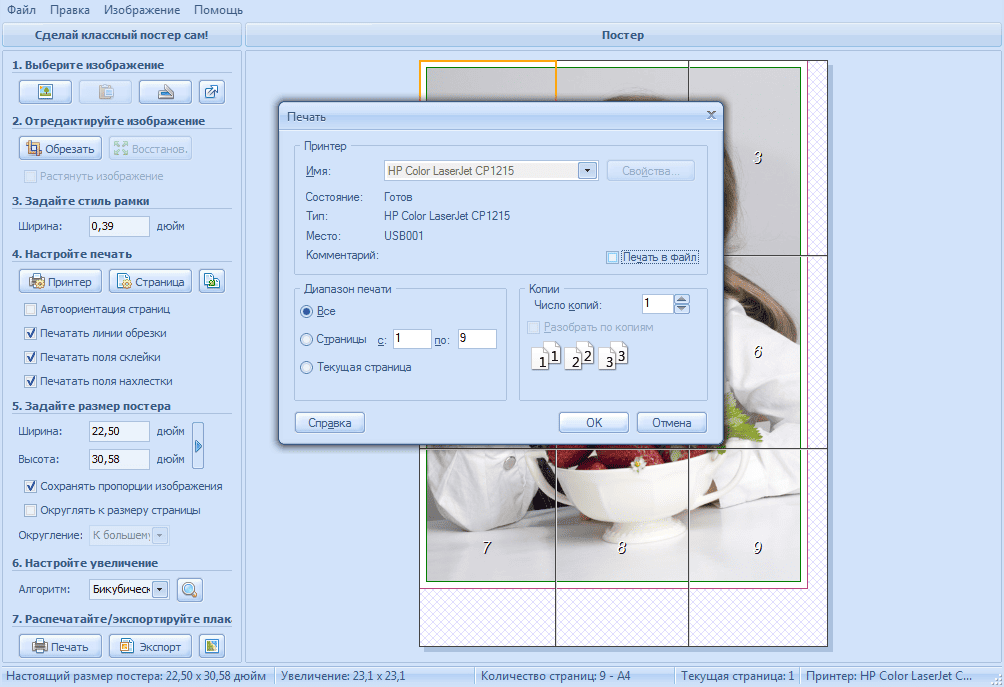Enable Округлять к размеру страницы
This screenshot has width=1004, height=687.
pos(30,510)
